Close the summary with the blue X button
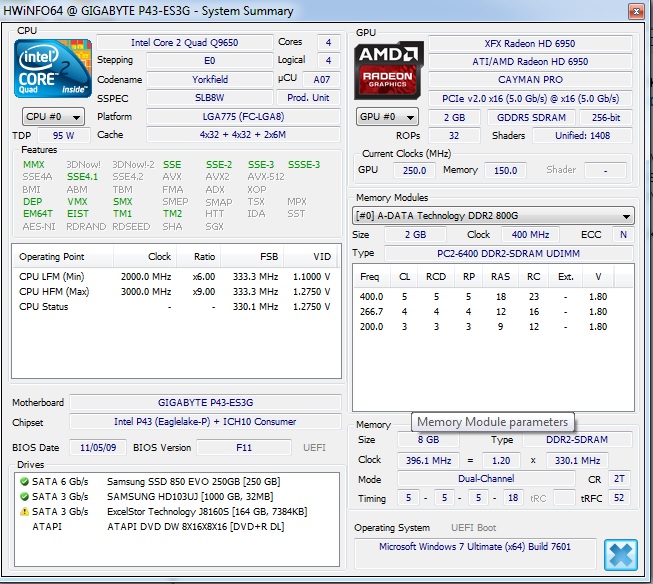653x584 pixels. (x=621, y=555)
